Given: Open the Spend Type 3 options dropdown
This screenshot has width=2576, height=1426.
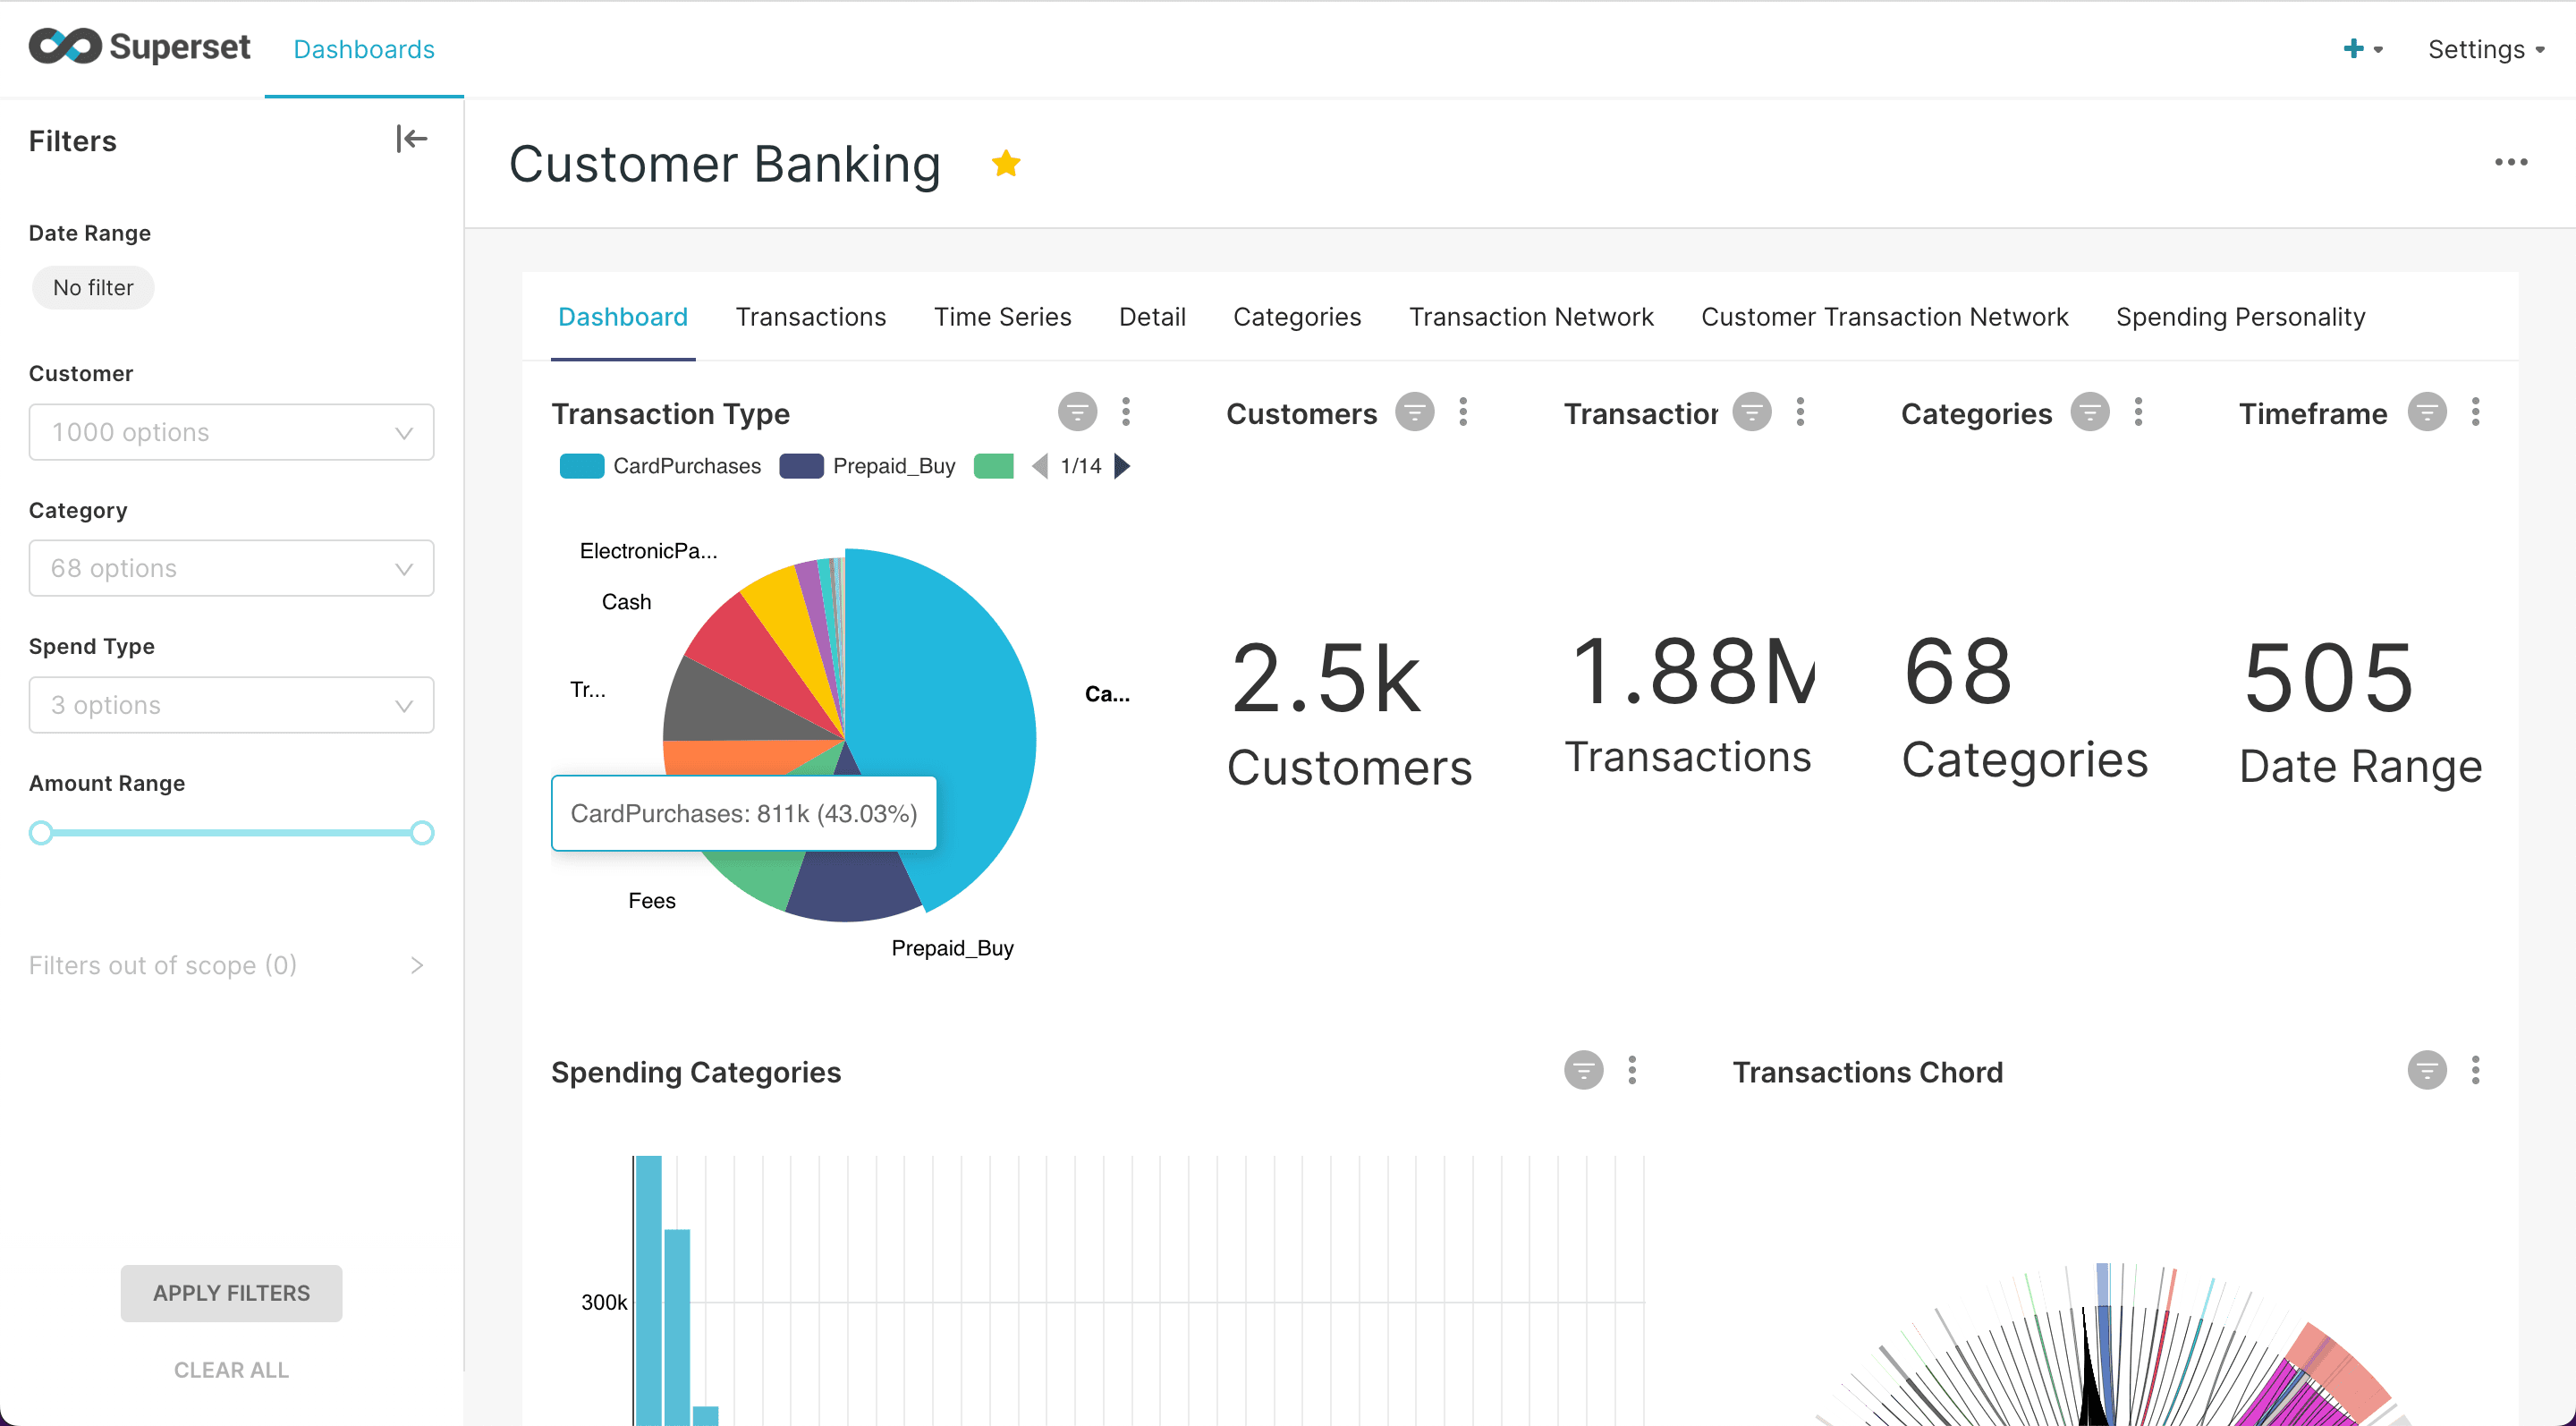Looking at the screenshot, I should point(231,705).
